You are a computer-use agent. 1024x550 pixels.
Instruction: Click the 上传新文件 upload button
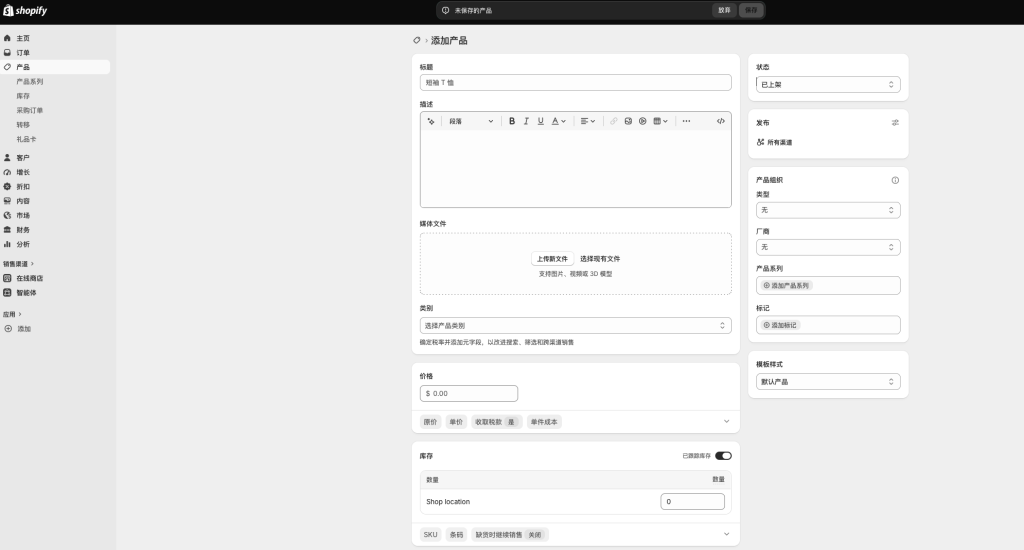(x=552, y=259)
